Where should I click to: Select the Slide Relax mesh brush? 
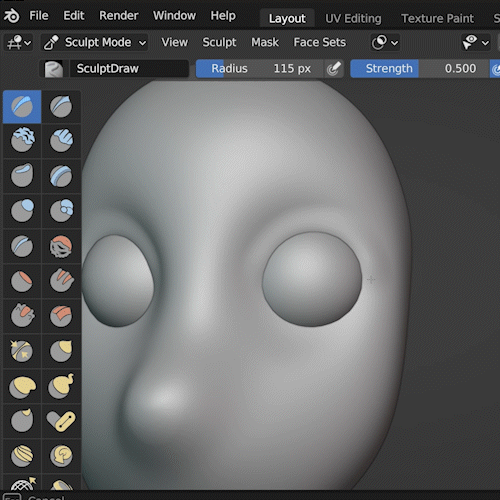(22, 483)
